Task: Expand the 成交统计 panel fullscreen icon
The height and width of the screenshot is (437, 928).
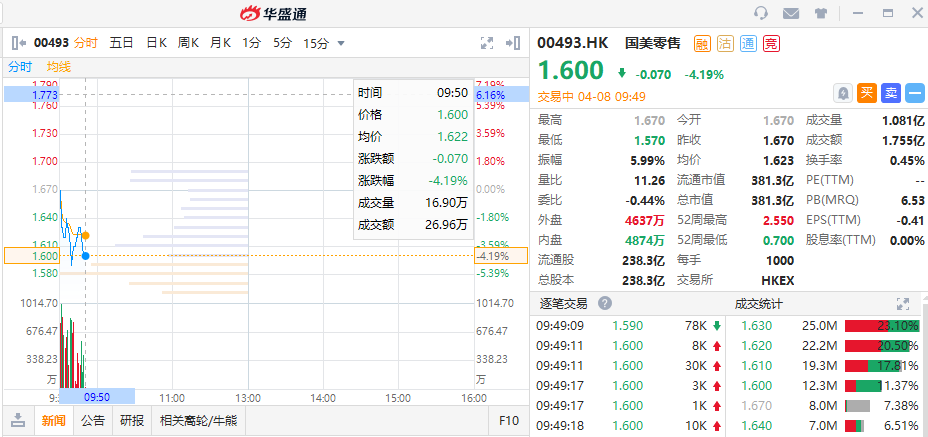Action: tap(903, 304)
